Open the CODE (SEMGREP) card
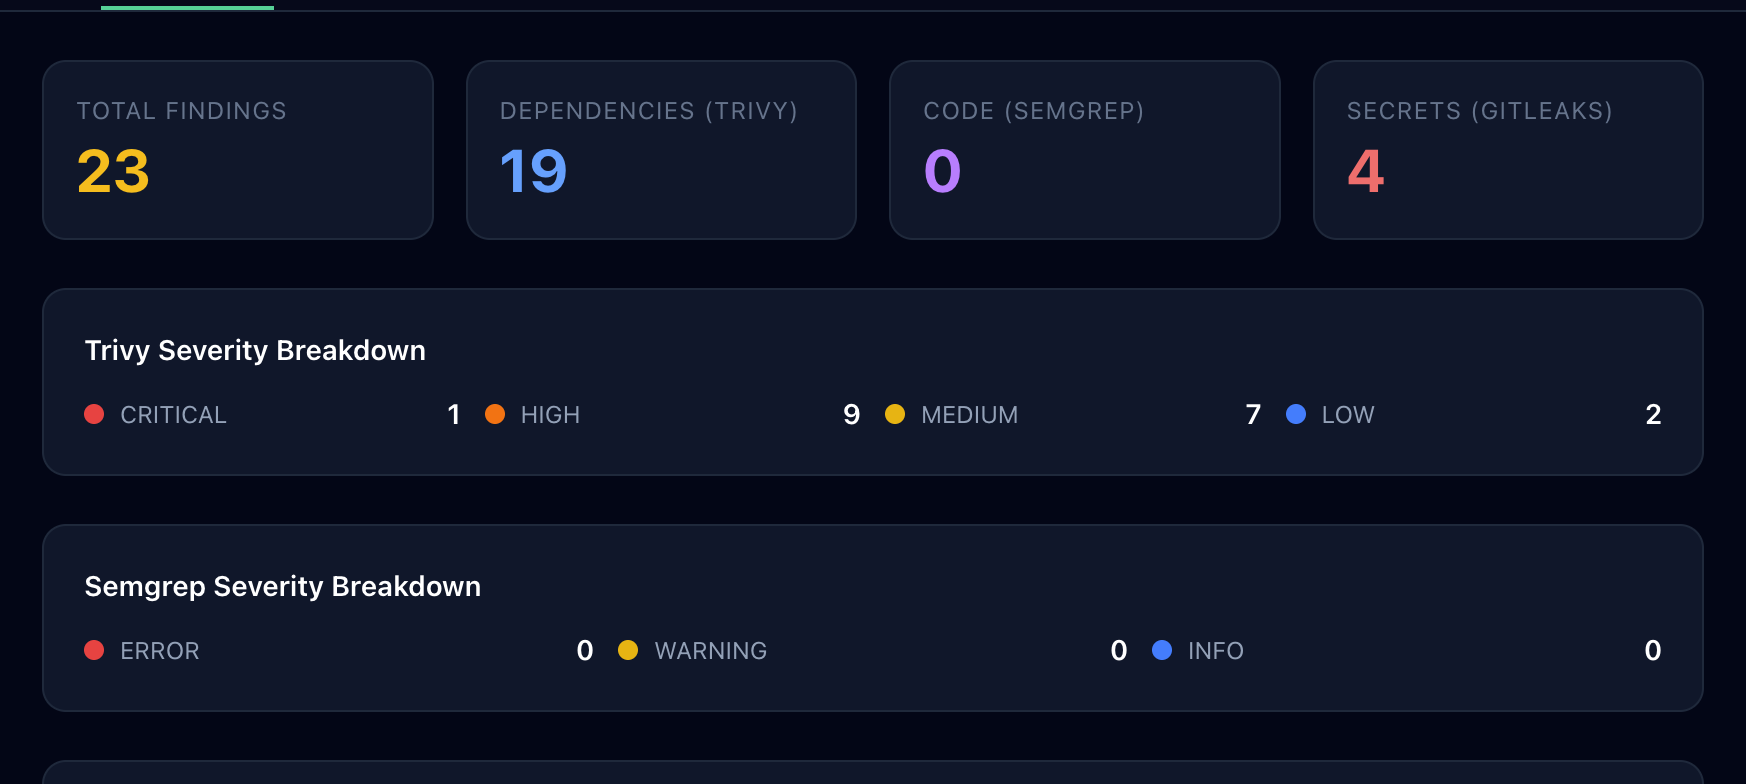Screen dimensions: 1746x784 tap(1084, 150)
